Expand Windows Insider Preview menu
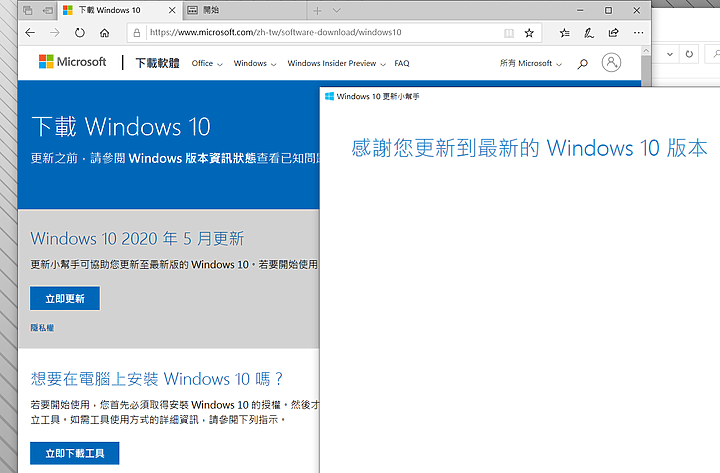 coord(337,63)
